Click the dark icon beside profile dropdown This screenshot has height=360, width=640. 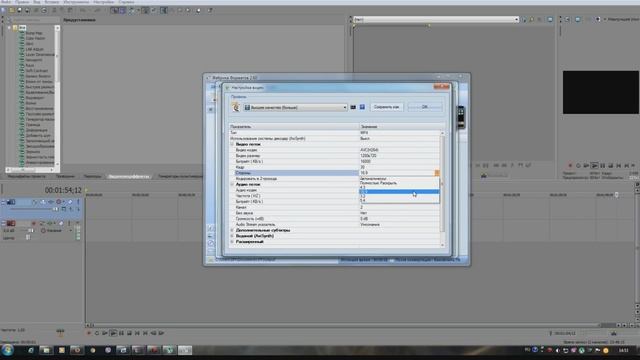[353, 107]
